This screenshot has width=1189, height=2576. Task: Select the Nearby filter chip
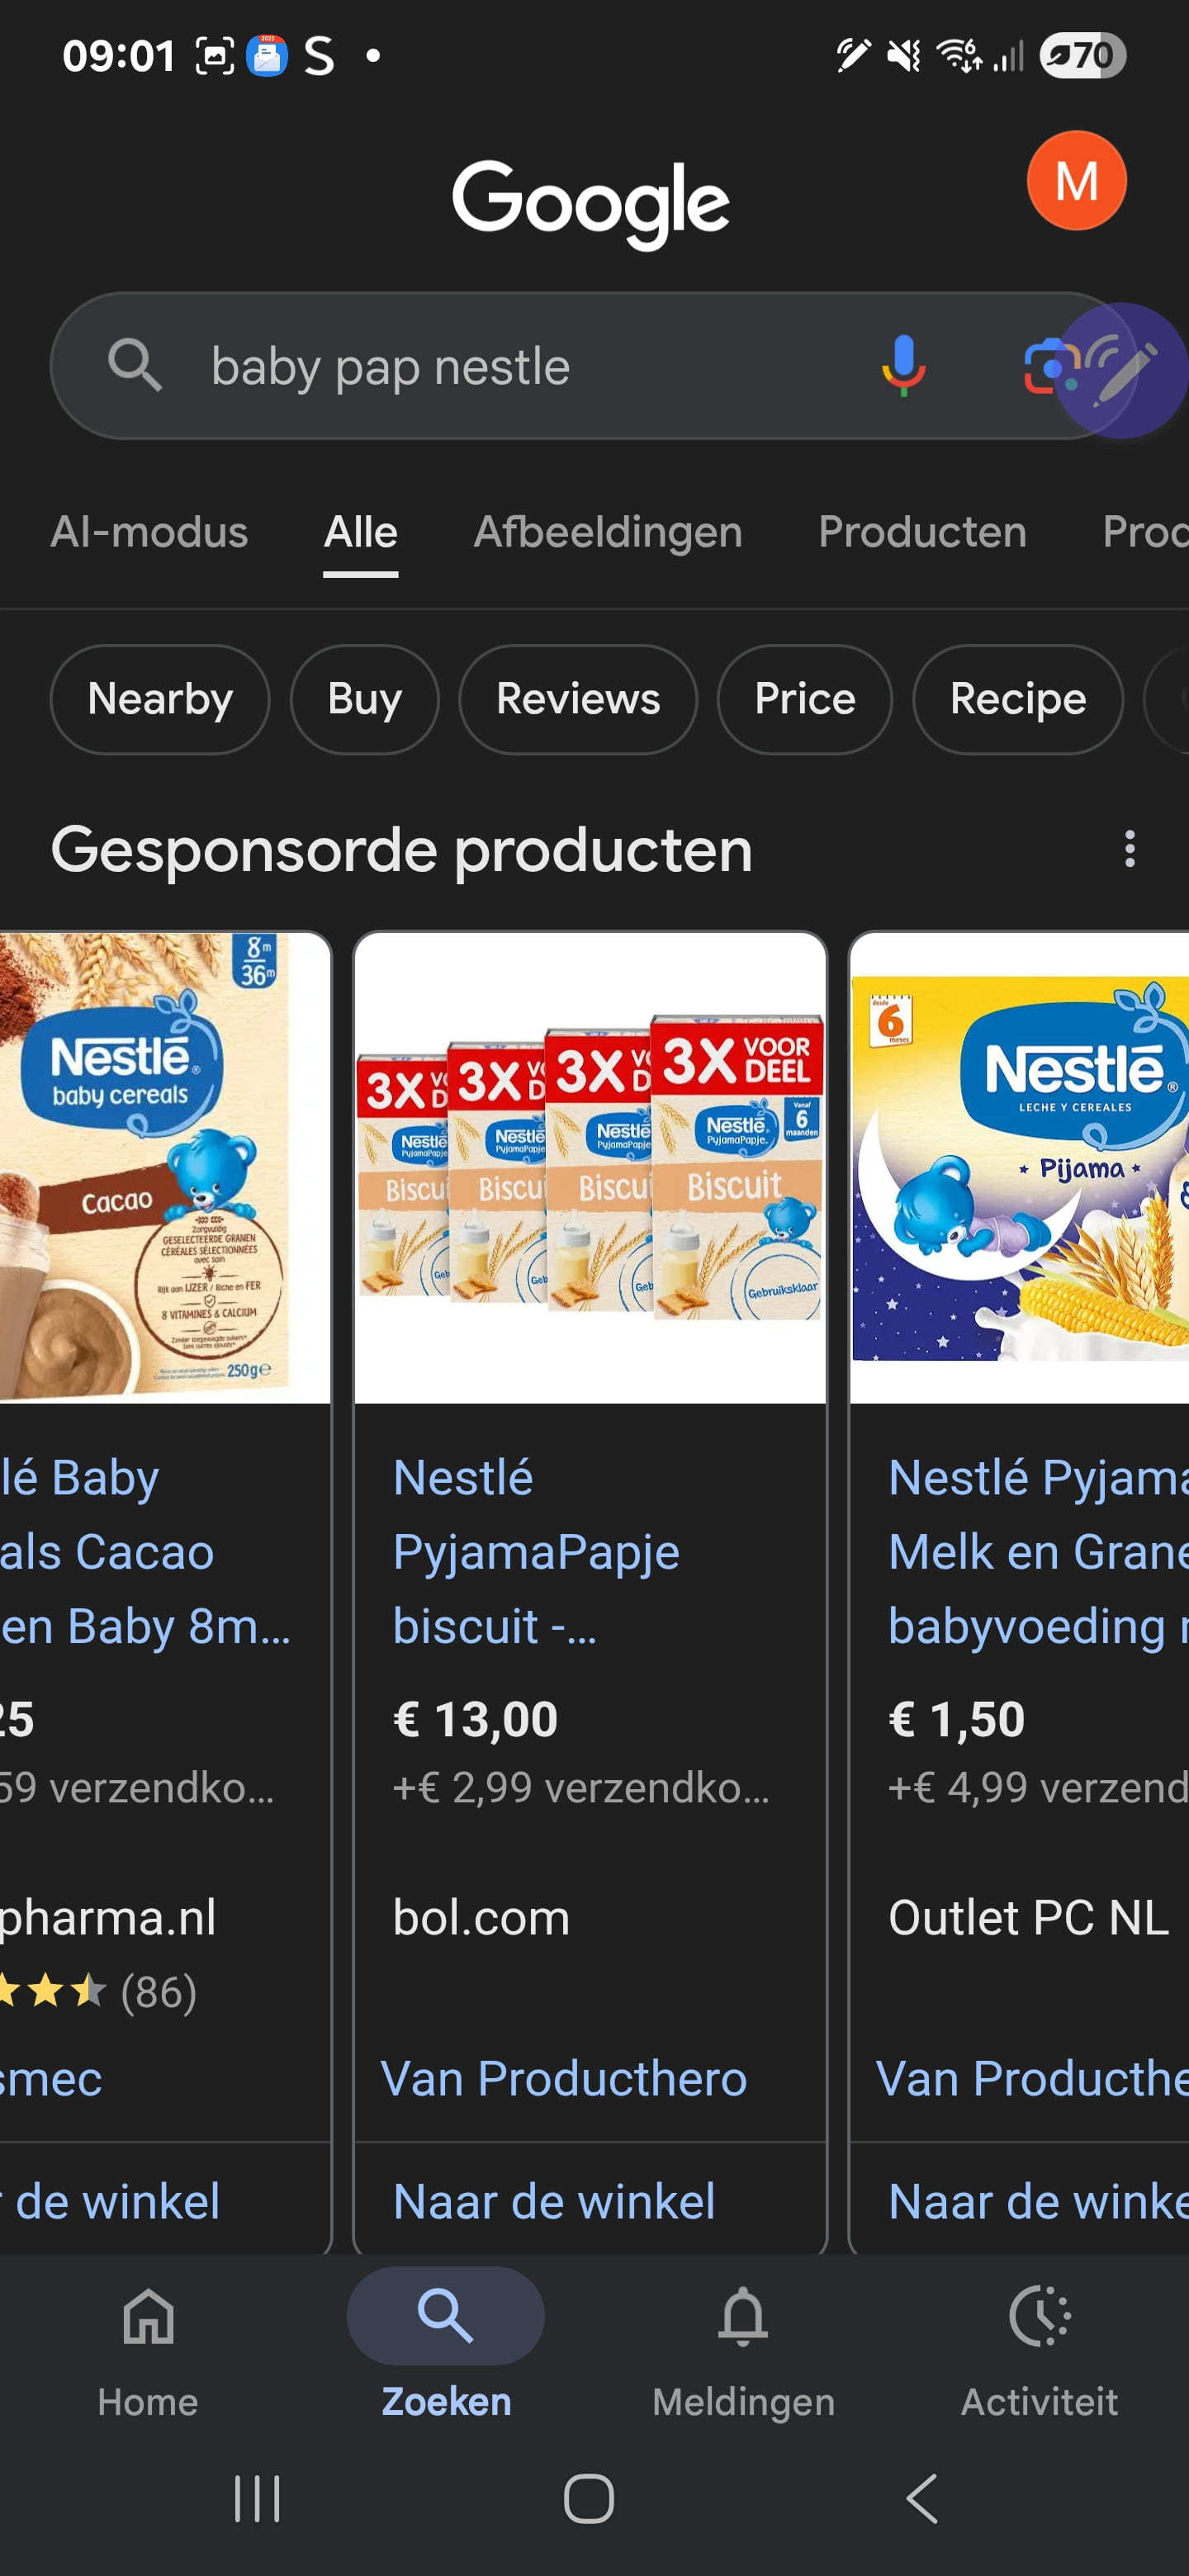tap(160, 699)
